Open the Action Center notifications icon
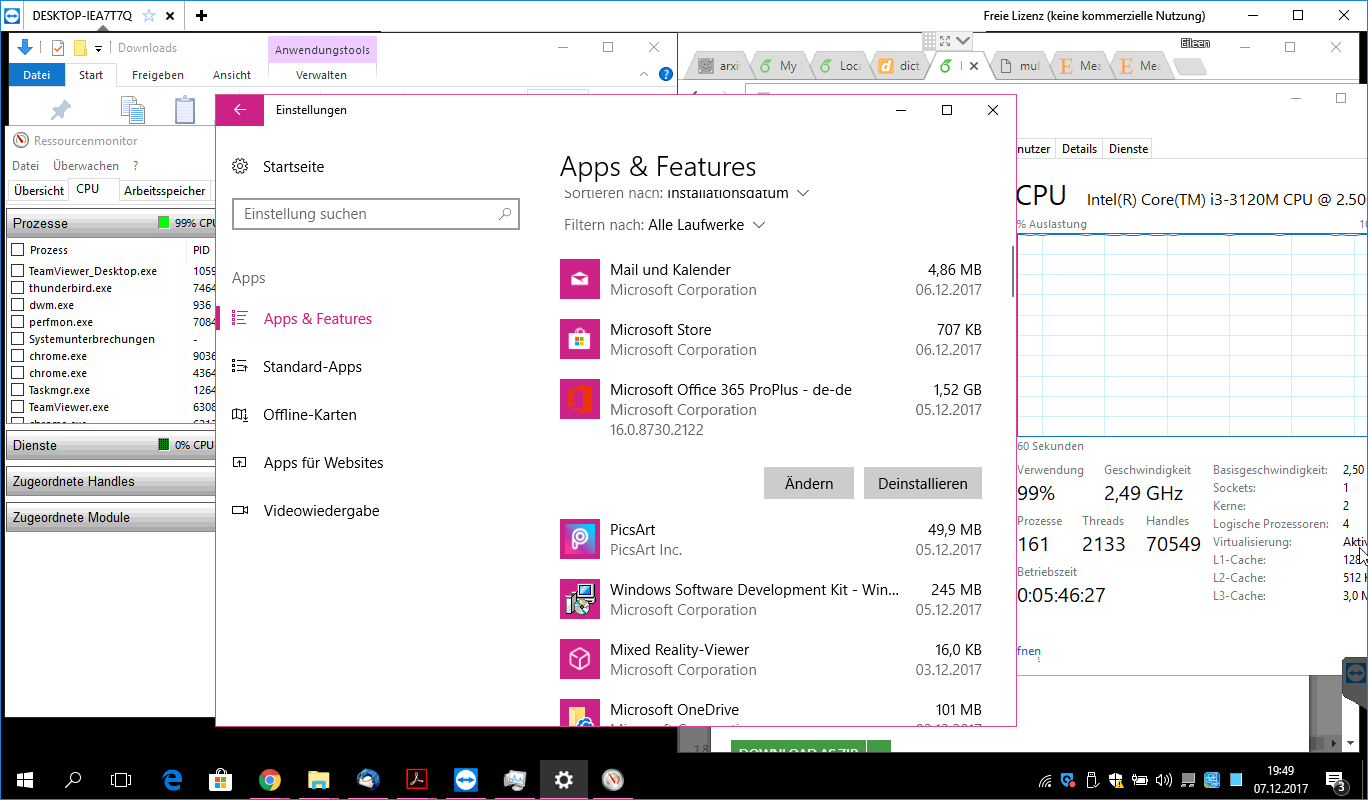The width and height of the screenshot is (1368, 800). 1335,780
